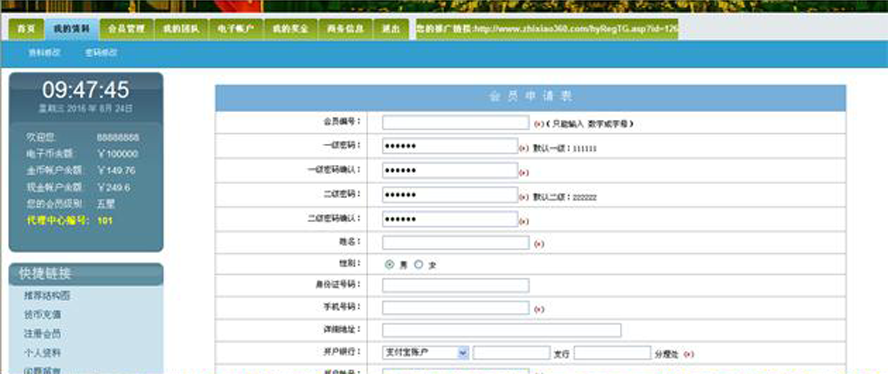888x374 pixels.
Task: Open the 资料修改 submenu link
Action: point(44,53)
